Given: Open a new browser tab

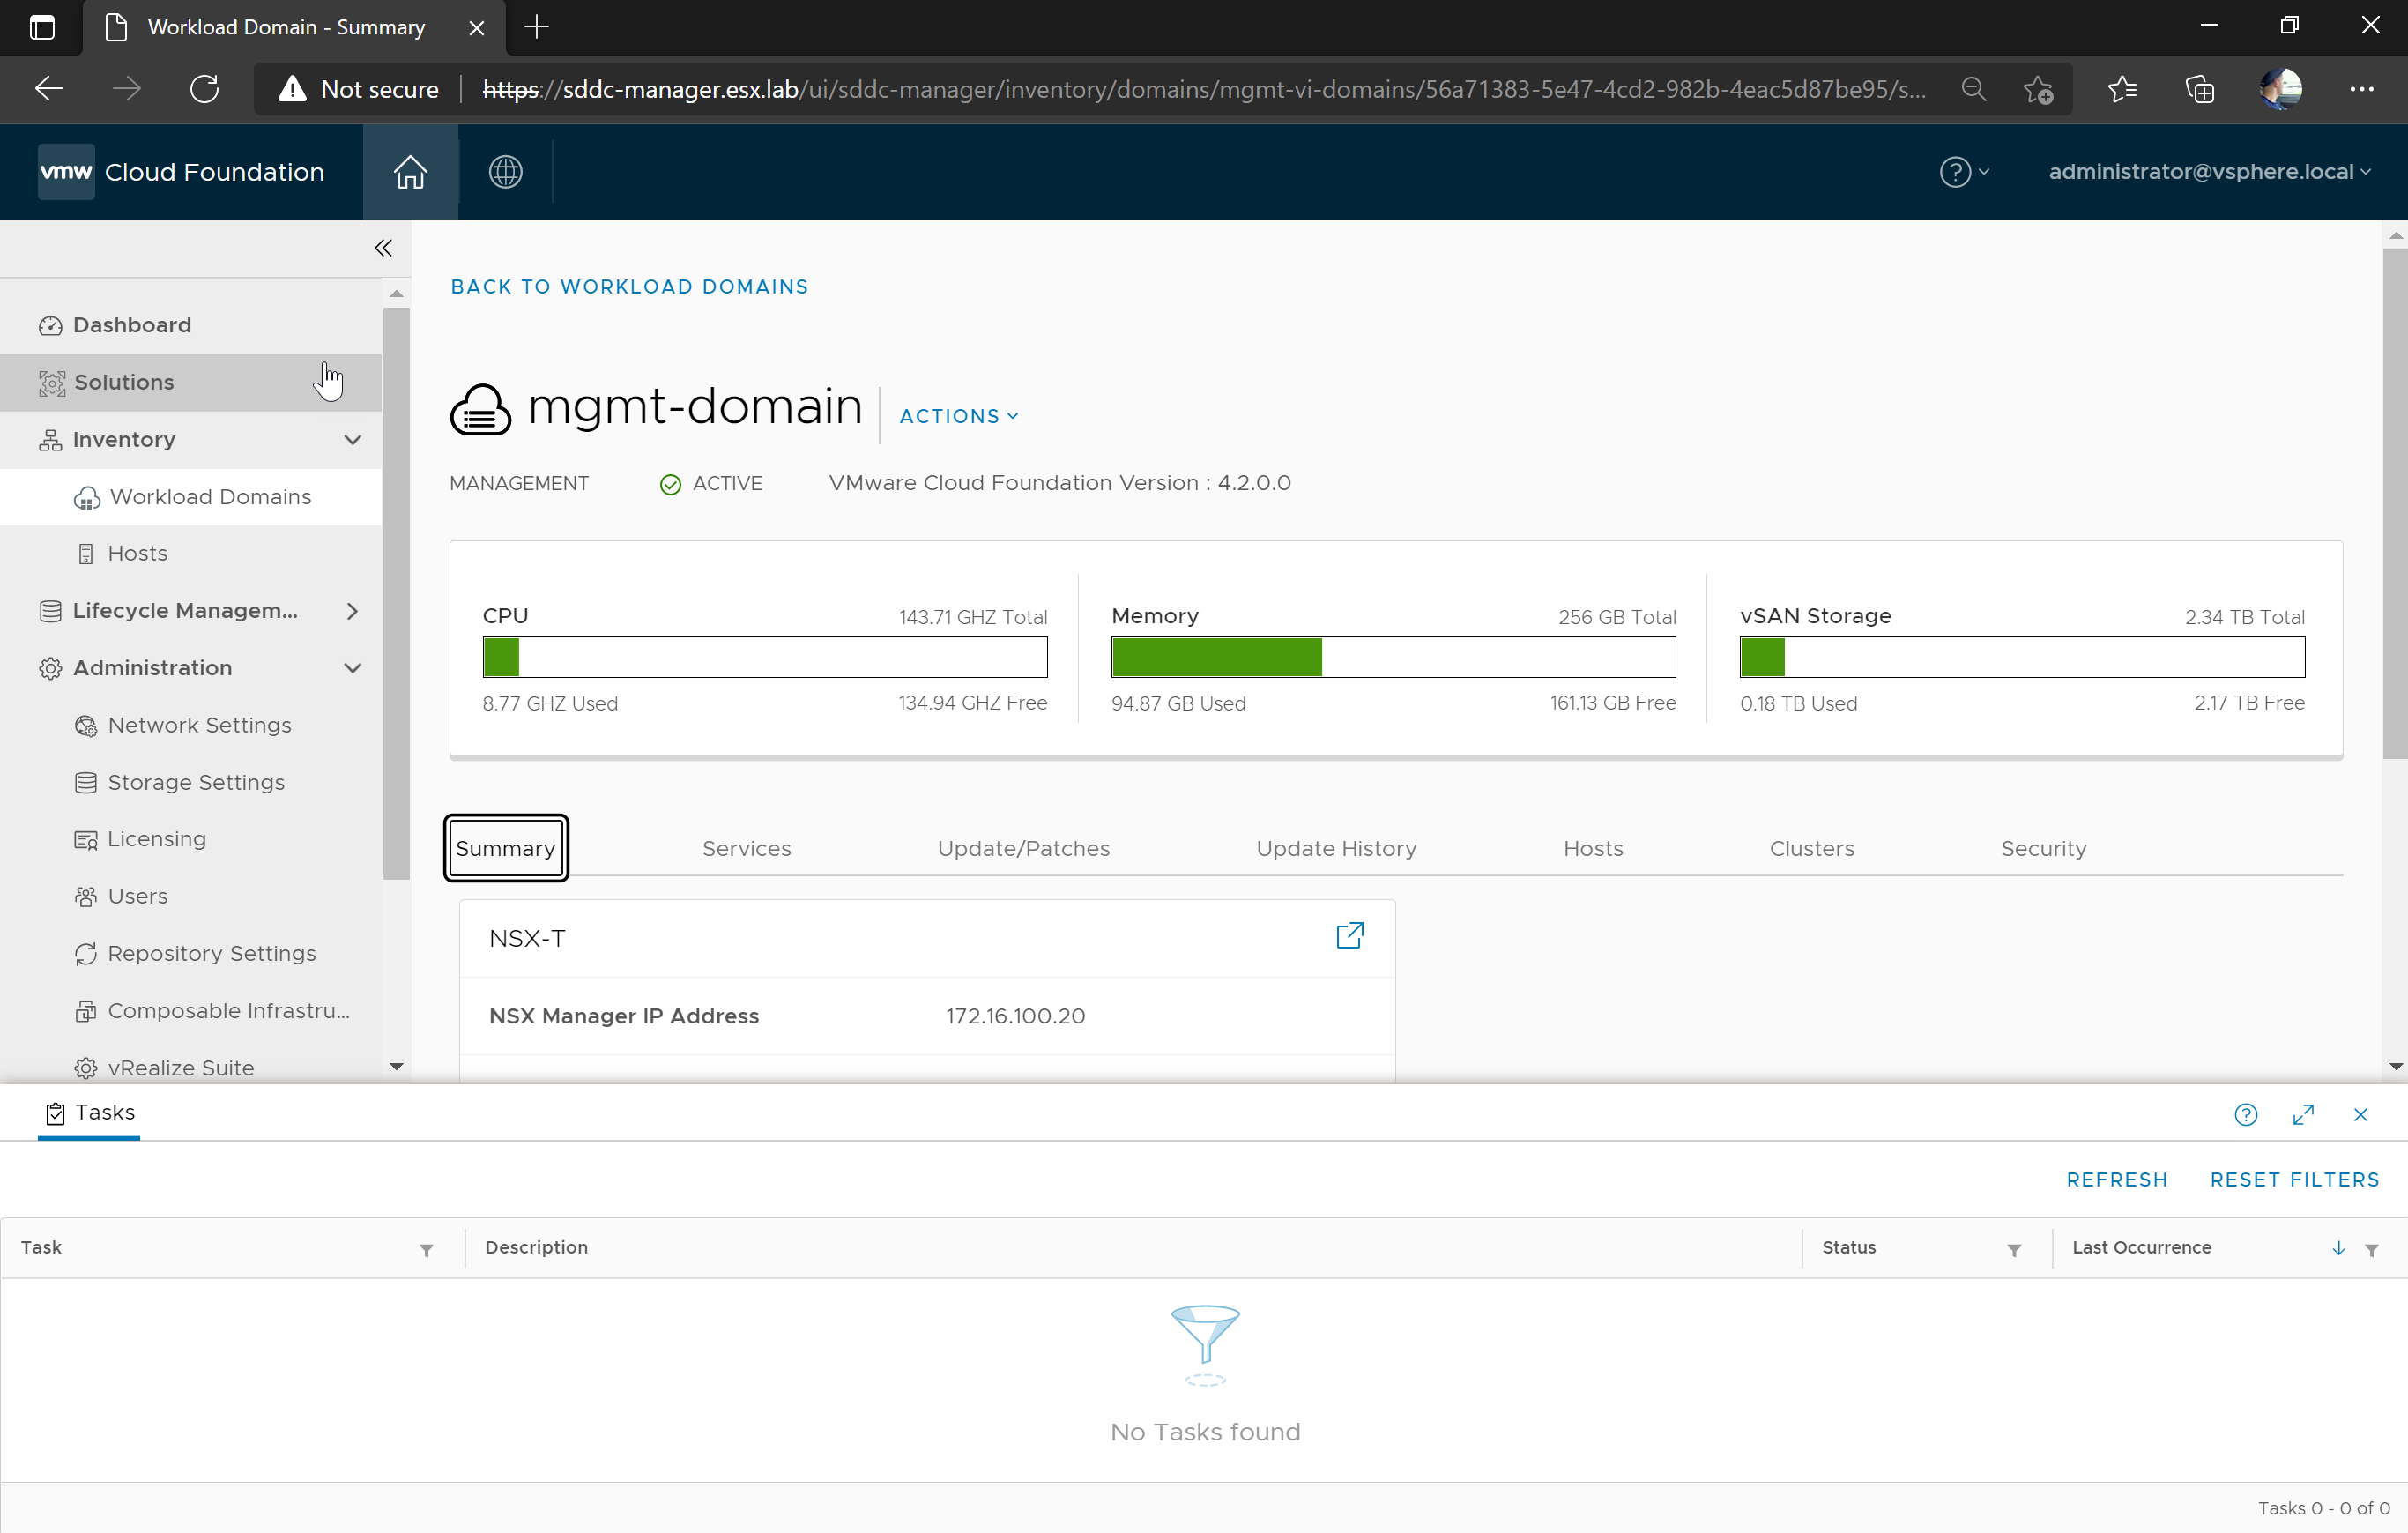Looking at the screenshot, I should click(x=537, y=27).
